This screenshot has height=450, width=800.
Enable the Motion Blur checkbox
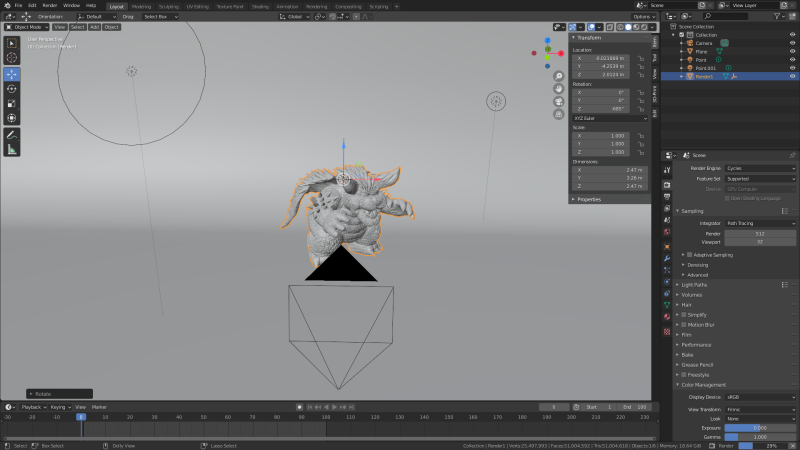pos(685,324)
